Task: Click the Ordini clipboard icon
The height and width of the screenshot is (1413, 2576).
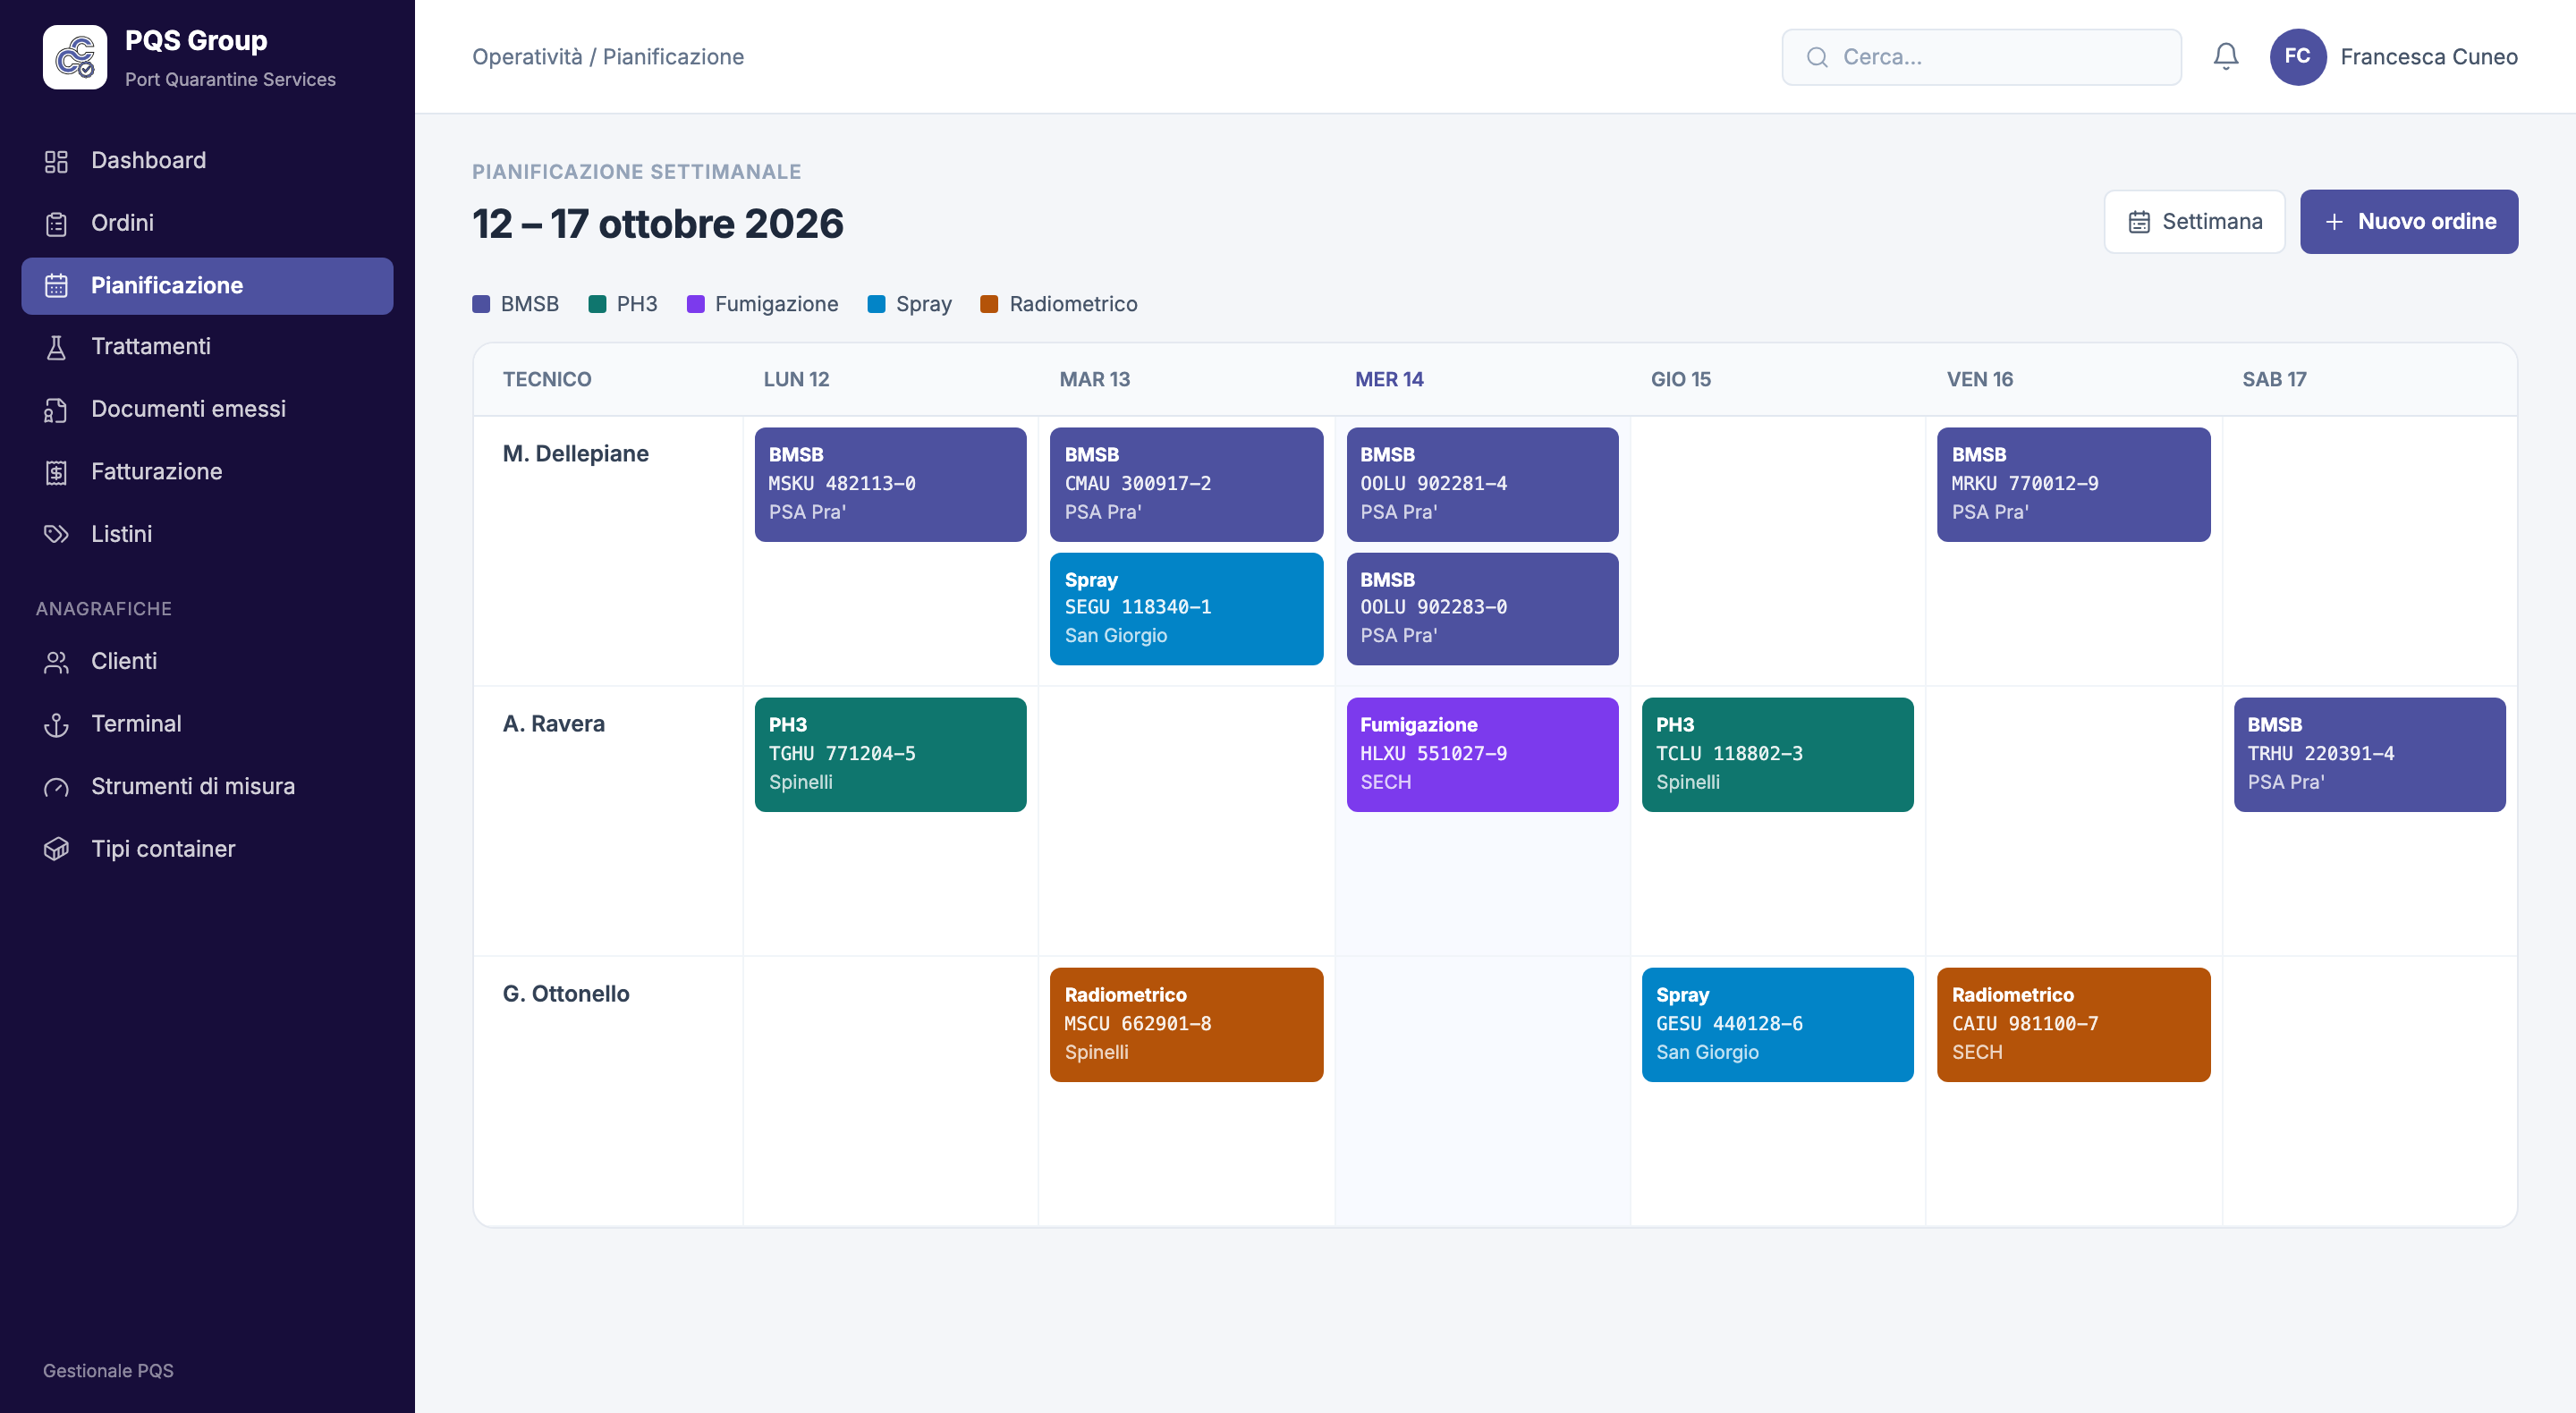Action: click(56, 224)
